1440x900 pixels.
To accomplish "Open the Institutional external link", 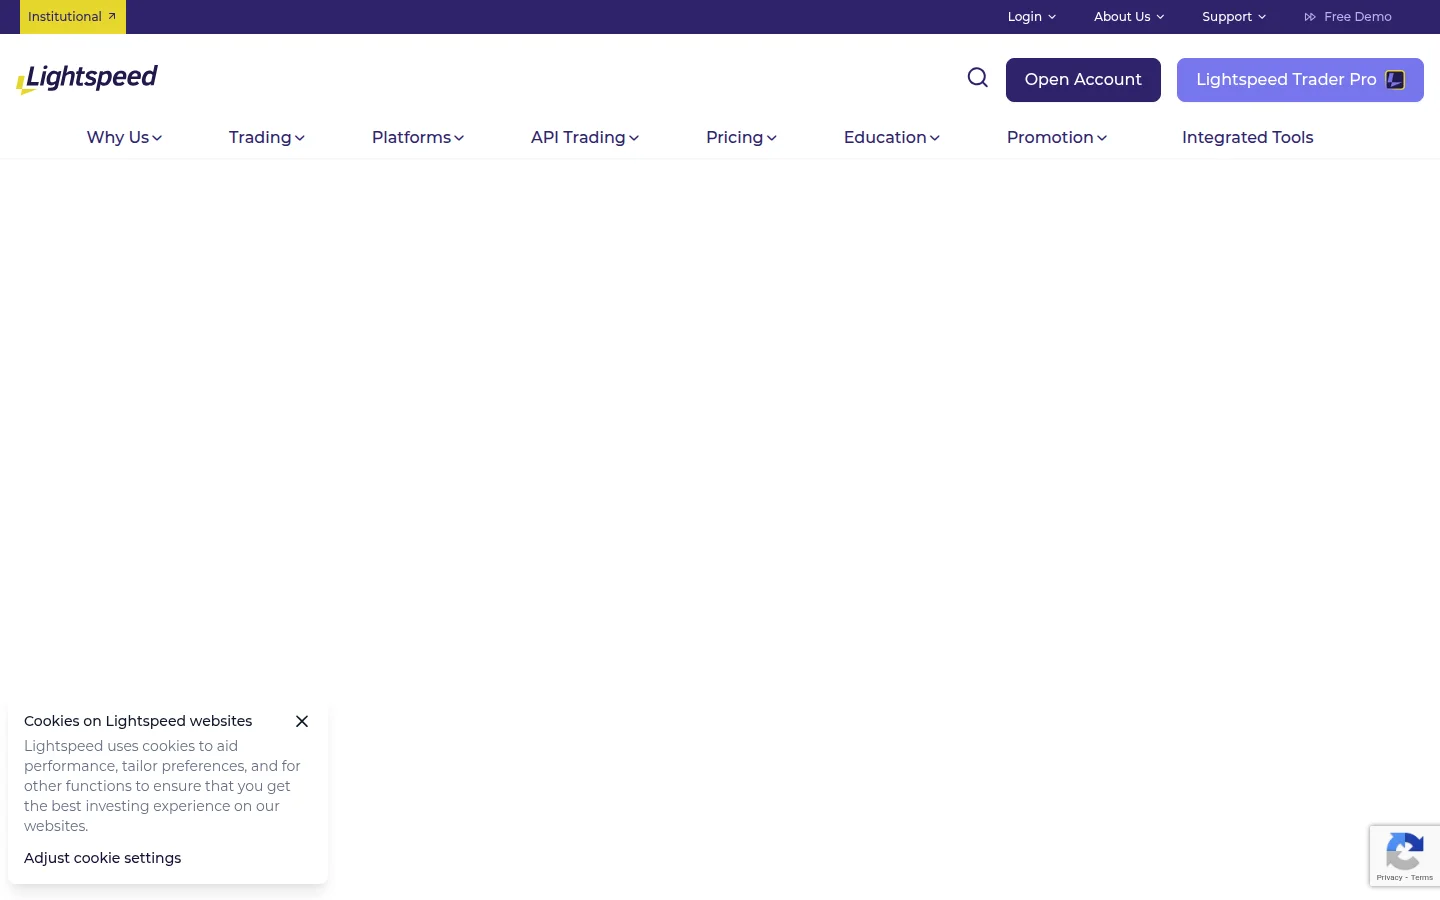I will point(72,17).
